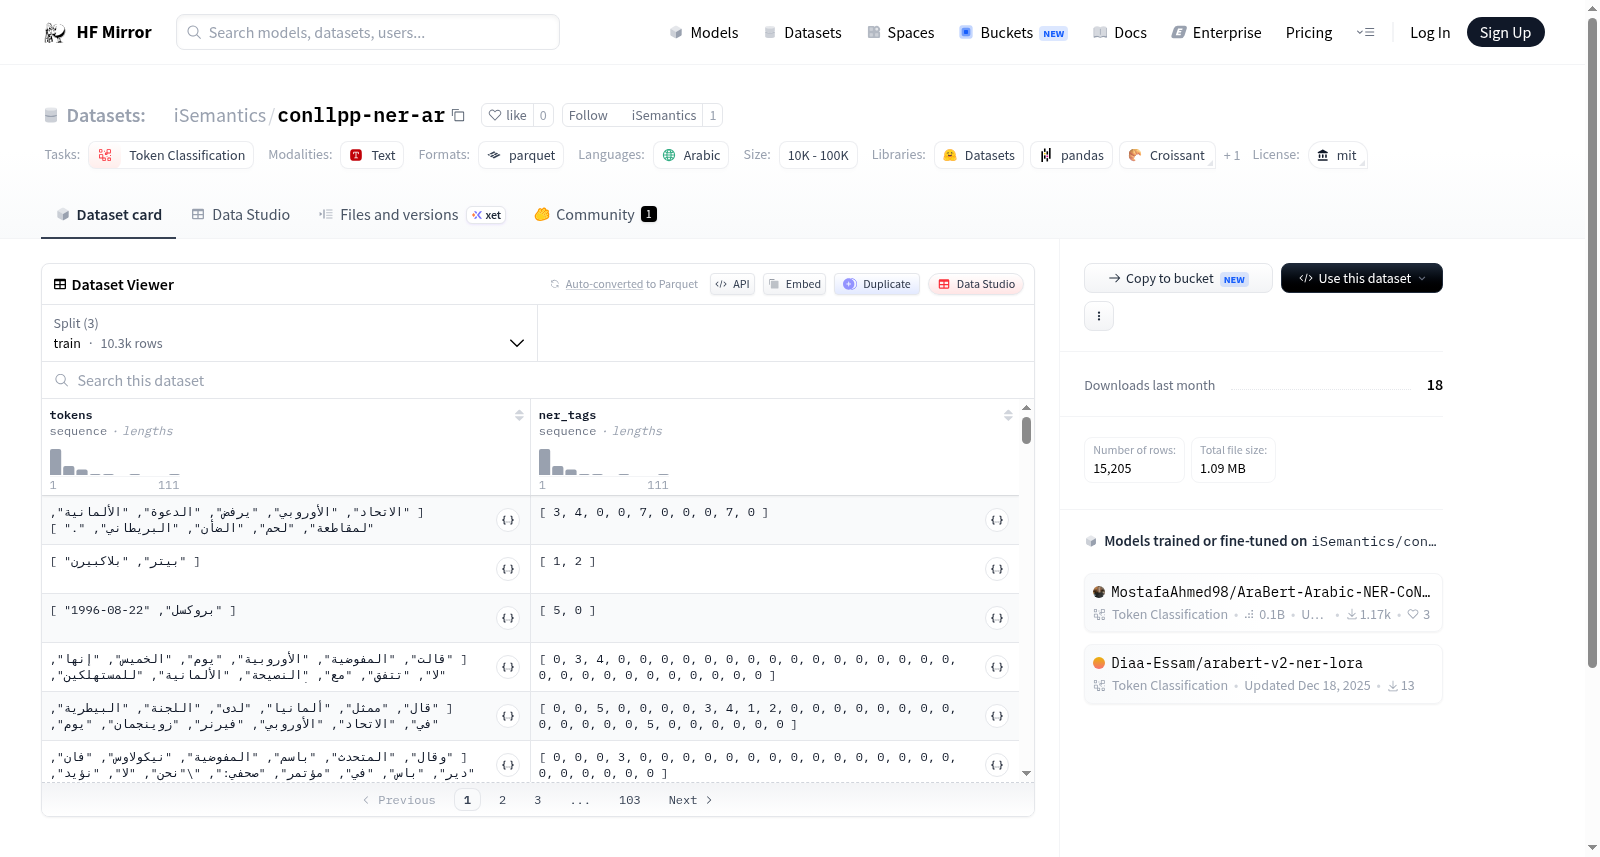Copy dataset name with the copy icon
Image resolution: width=1600 pixels, height=857 pixels.
tap(458, 115)
